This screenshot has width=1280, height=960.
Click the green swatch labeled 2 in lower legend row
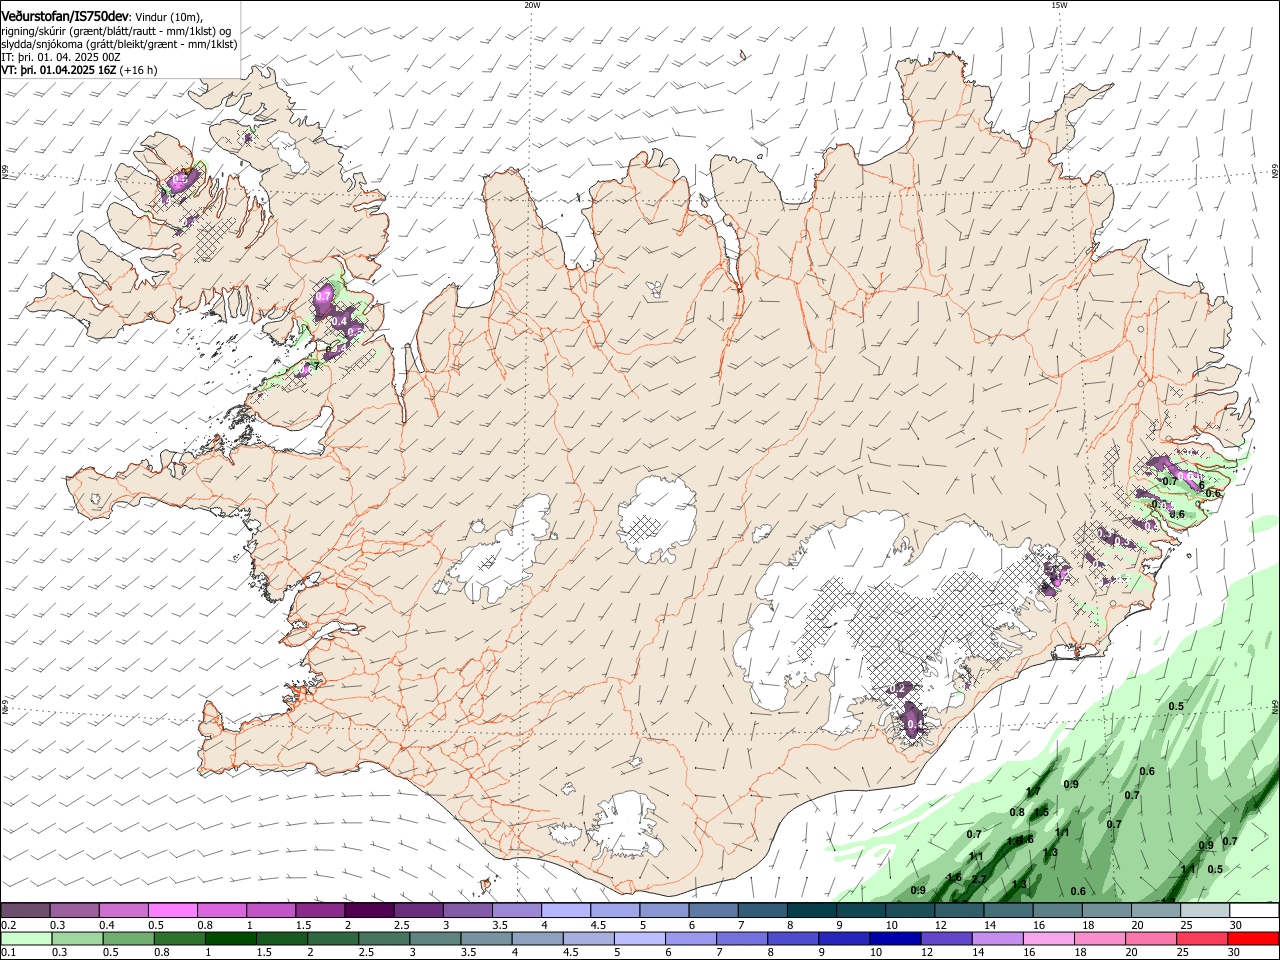(333, 938)
